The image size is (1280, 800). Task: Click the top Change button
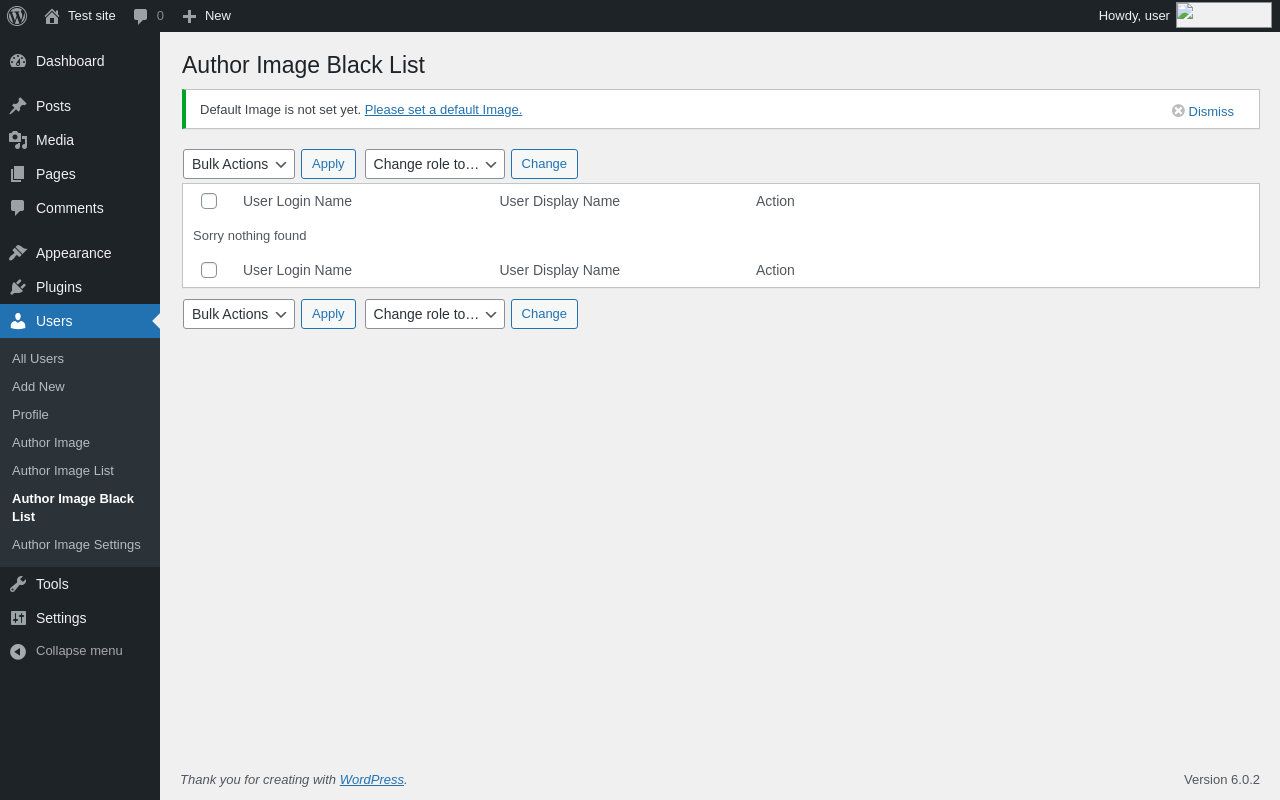(544, 164)
